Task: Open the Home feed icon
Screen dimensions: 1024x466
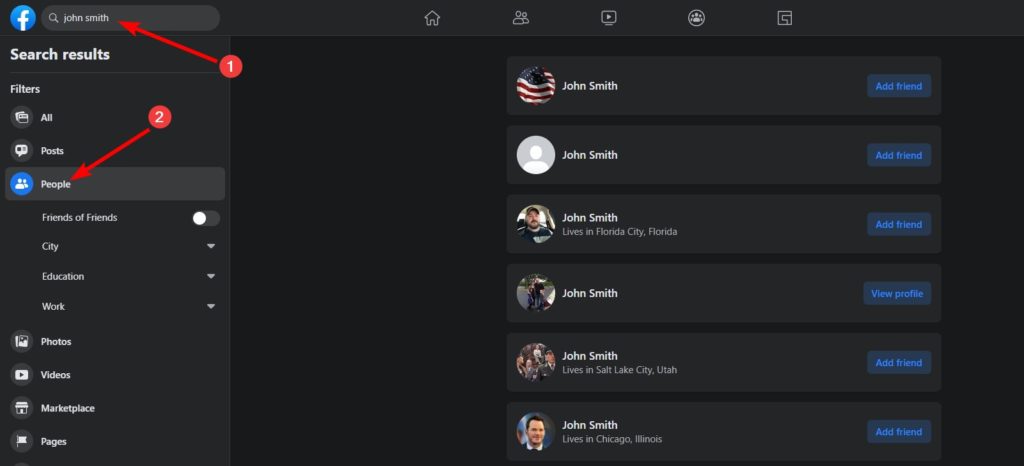Action: (432, 18)
